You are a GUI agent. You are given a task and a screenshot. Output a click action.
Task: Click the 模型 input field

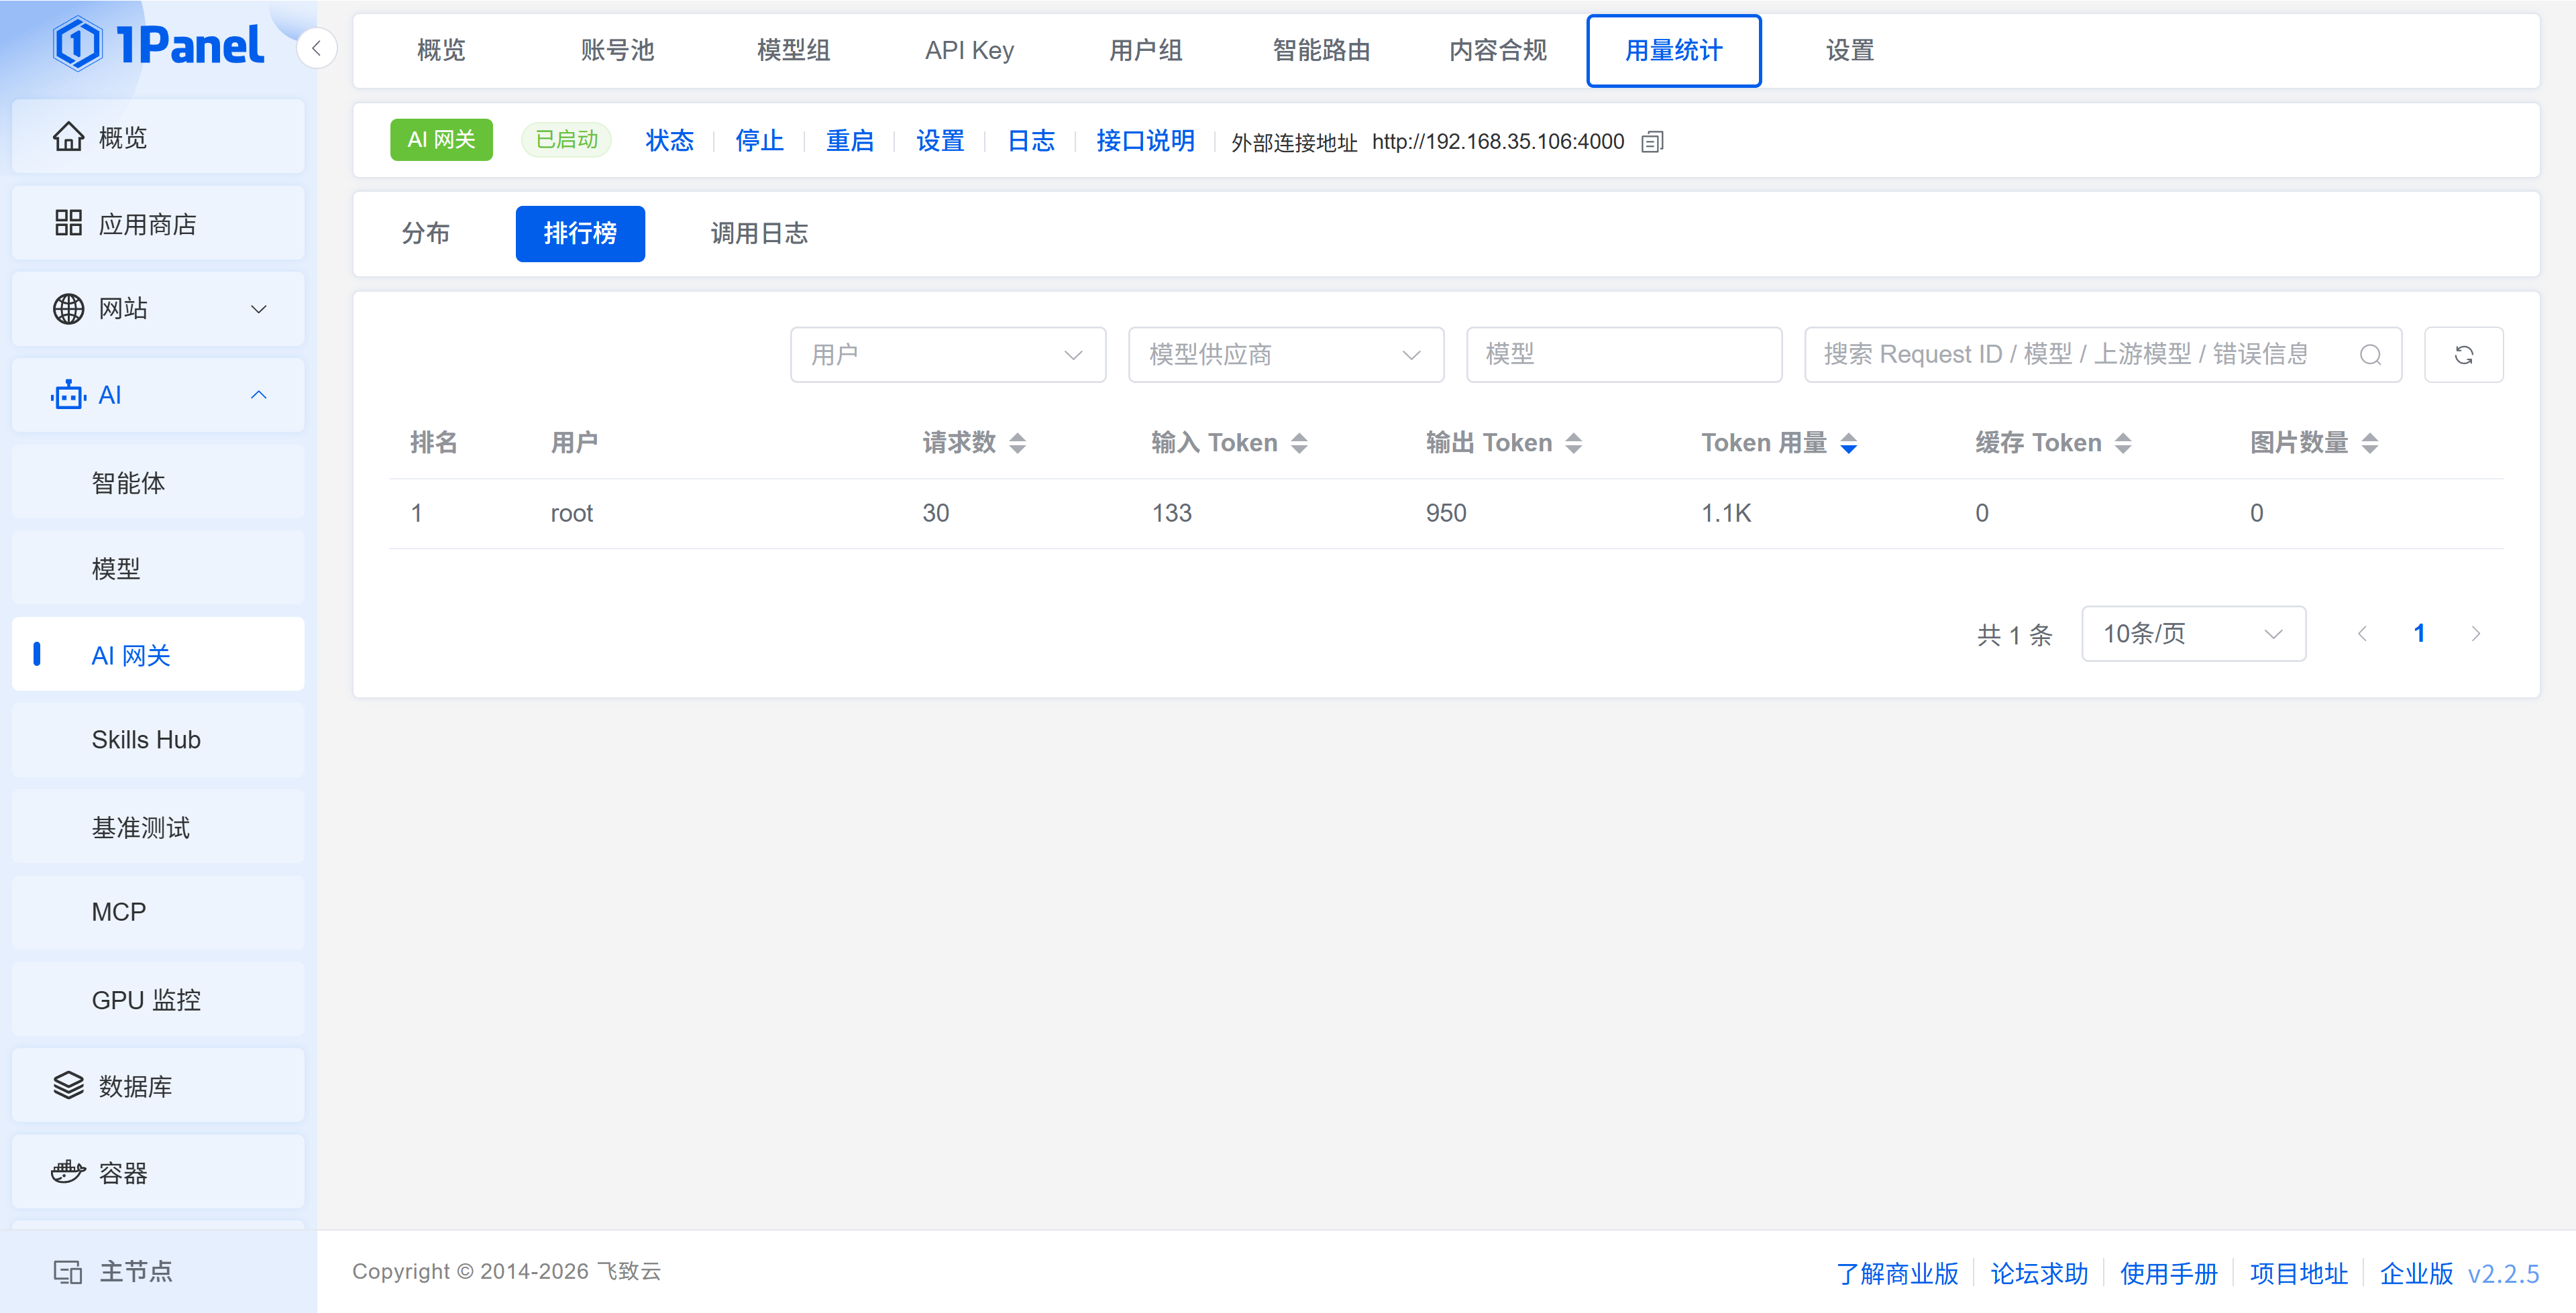[1624, 355]
